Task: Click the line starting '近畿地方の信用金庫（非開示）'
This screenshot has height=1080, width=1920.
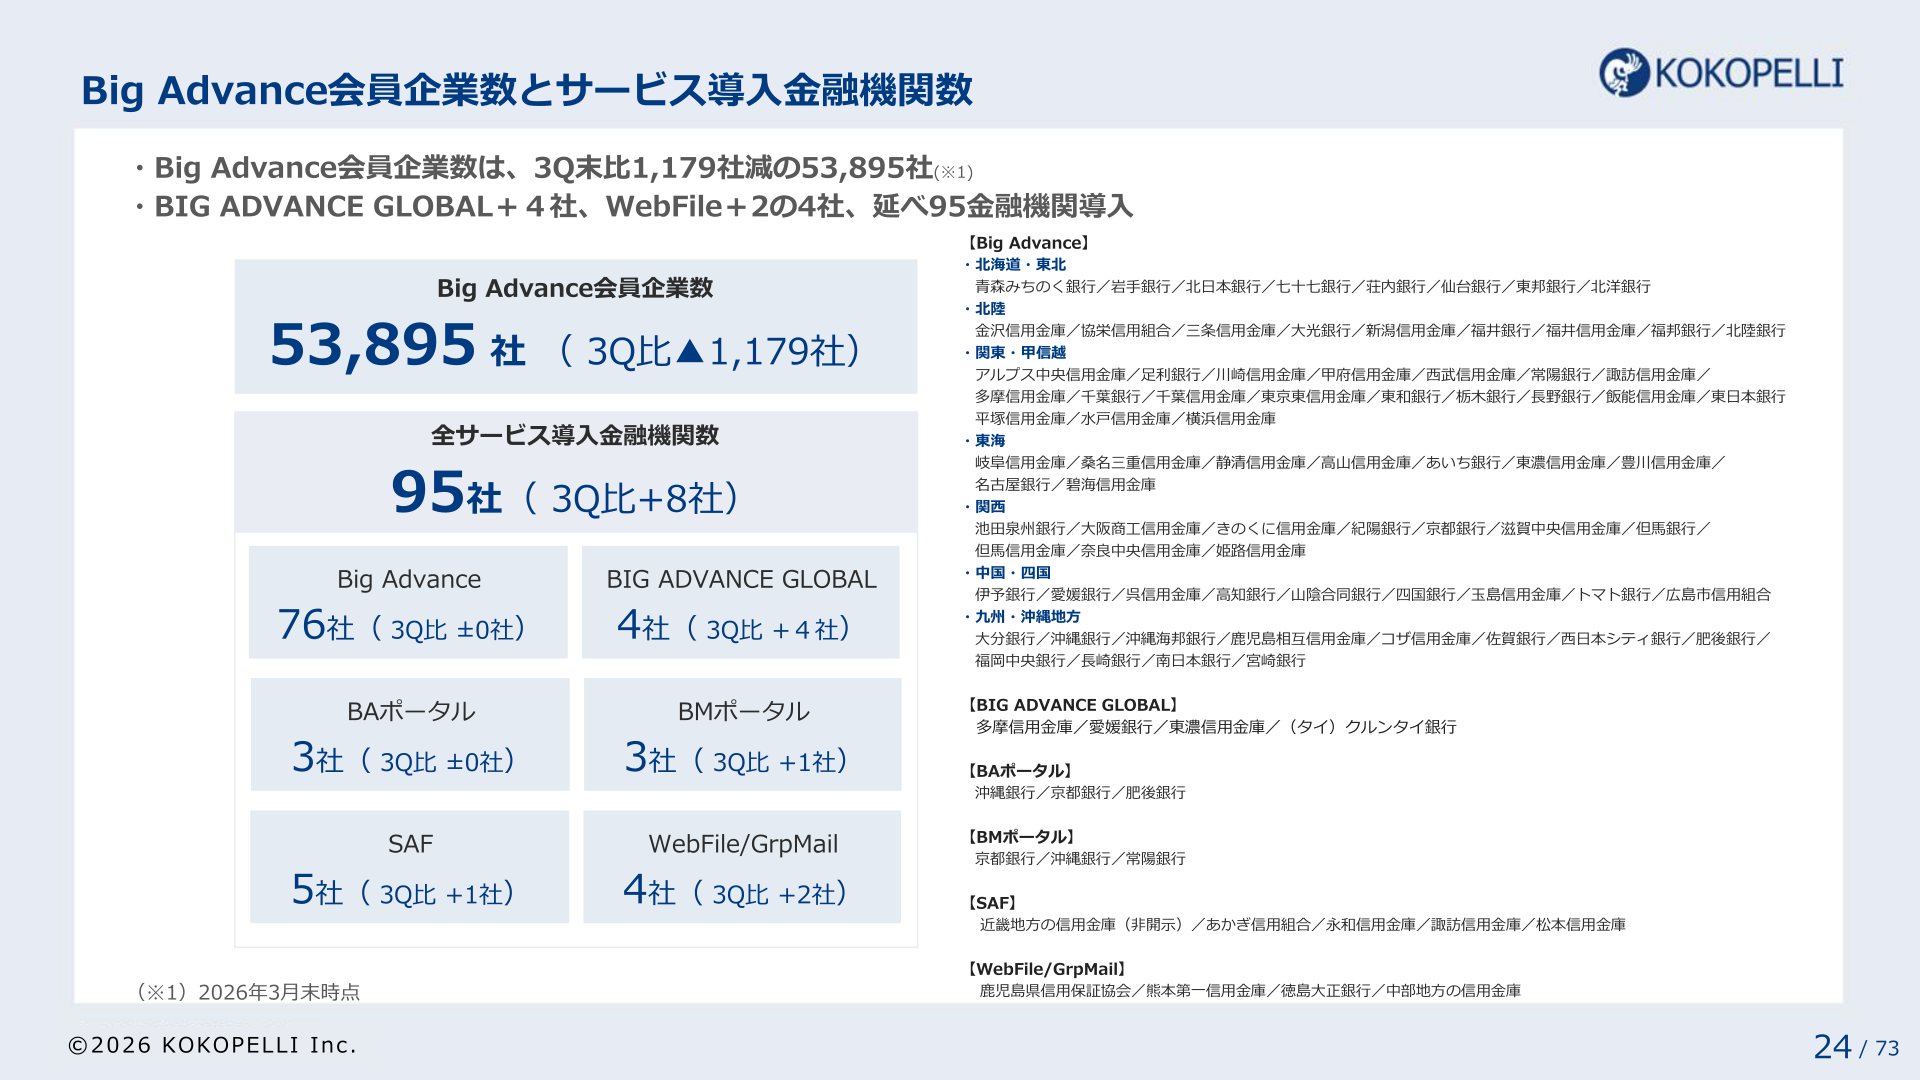Action: coord(1303,925)
